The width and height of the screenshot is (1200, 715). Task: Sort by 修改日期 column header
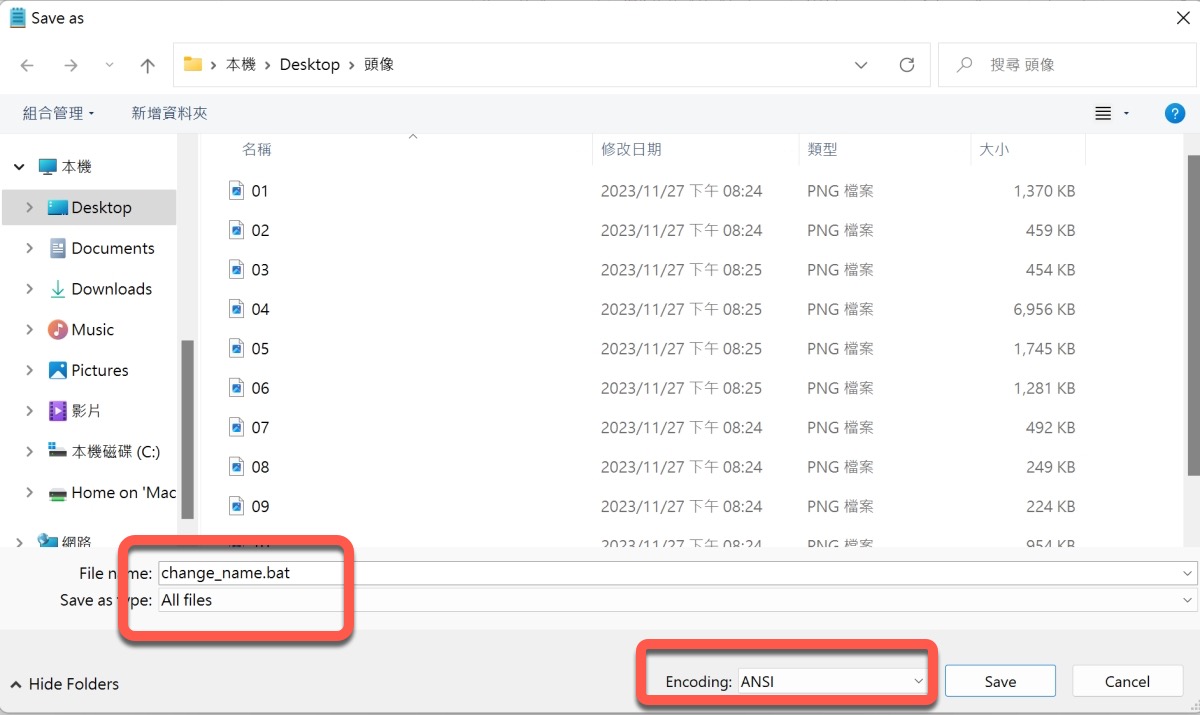point(631,149)
